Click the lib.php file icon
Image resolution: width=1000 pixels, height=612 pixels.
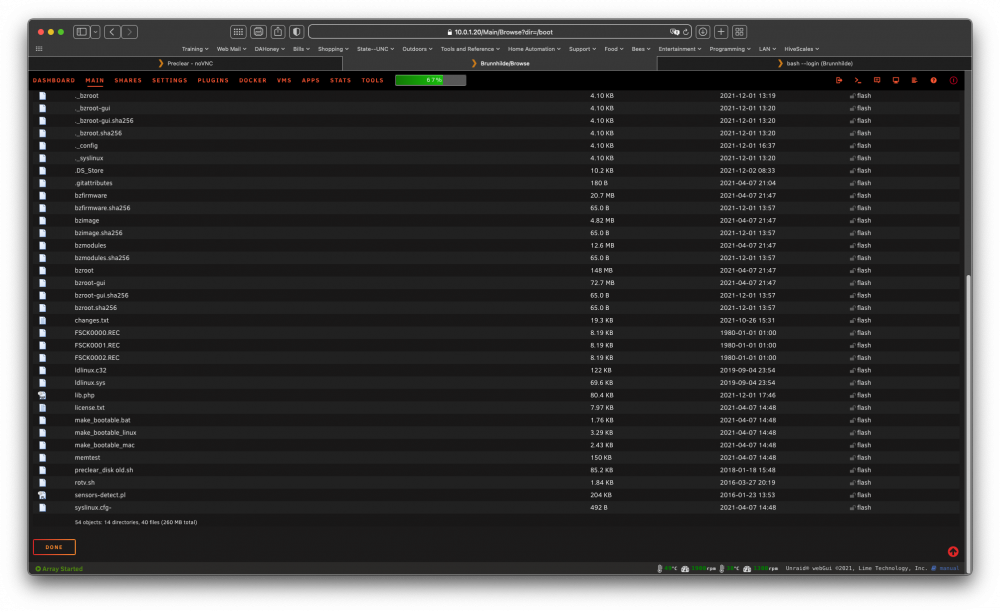click(x=42, y=395)
